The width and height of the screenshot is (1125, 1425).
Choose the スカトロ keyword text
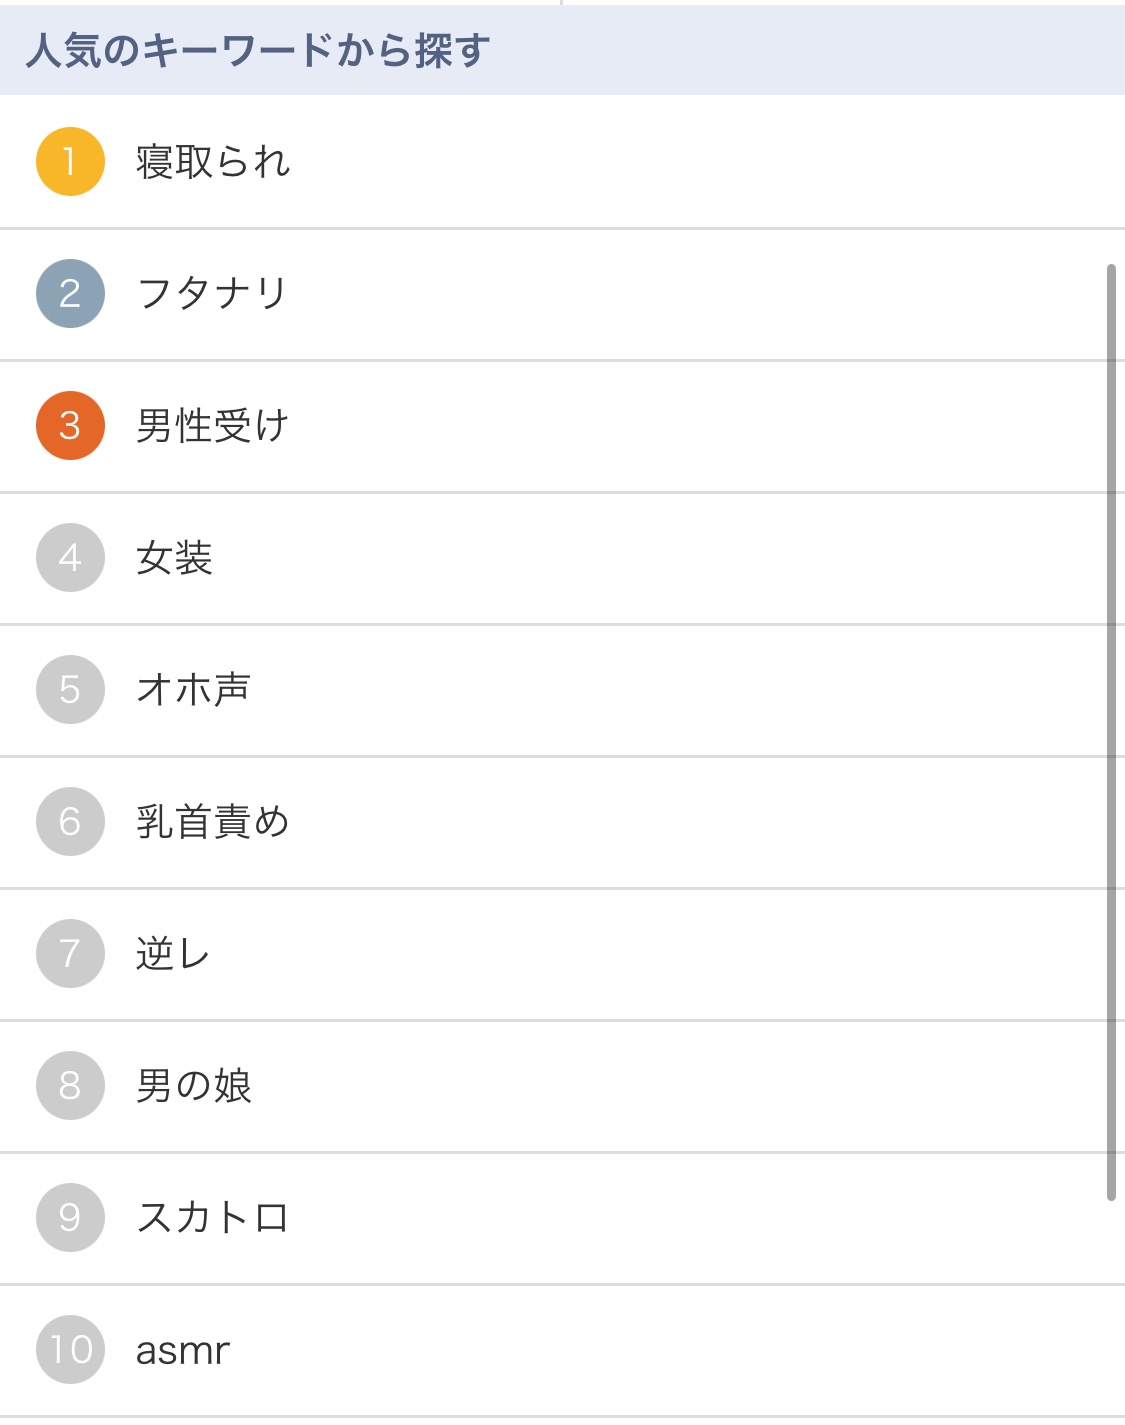[212, 1218]
